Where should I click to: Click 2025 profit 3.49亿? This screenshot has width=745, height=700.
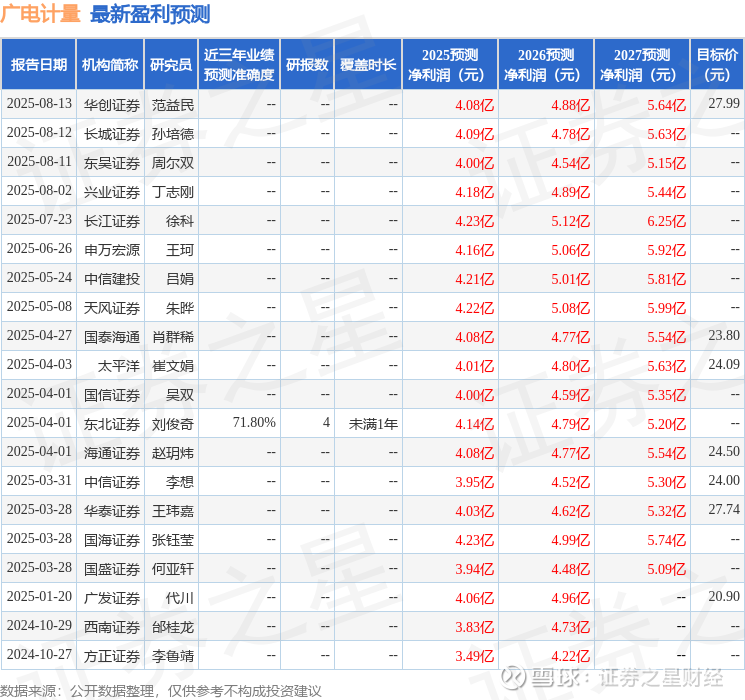pyautogui.click(x=475, y=656)
